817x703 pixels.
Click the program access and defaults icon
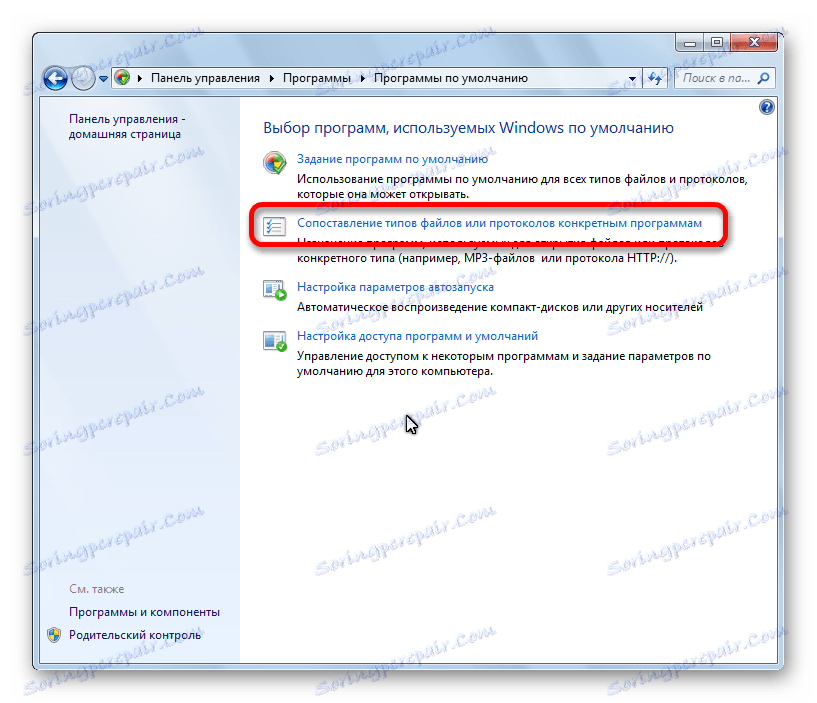coord(275,340)
